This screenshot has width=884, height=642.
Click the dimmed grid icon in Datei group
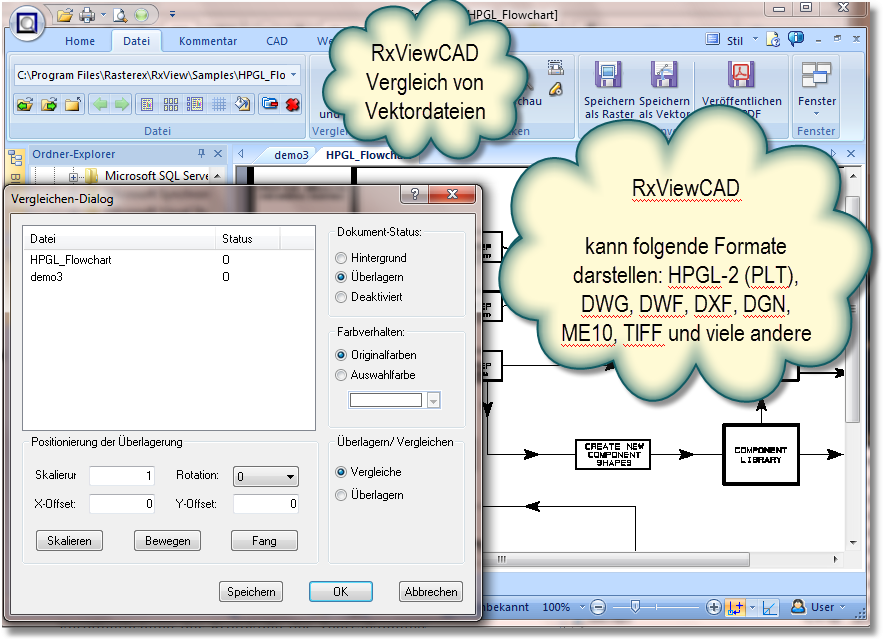tap(219, 104)
